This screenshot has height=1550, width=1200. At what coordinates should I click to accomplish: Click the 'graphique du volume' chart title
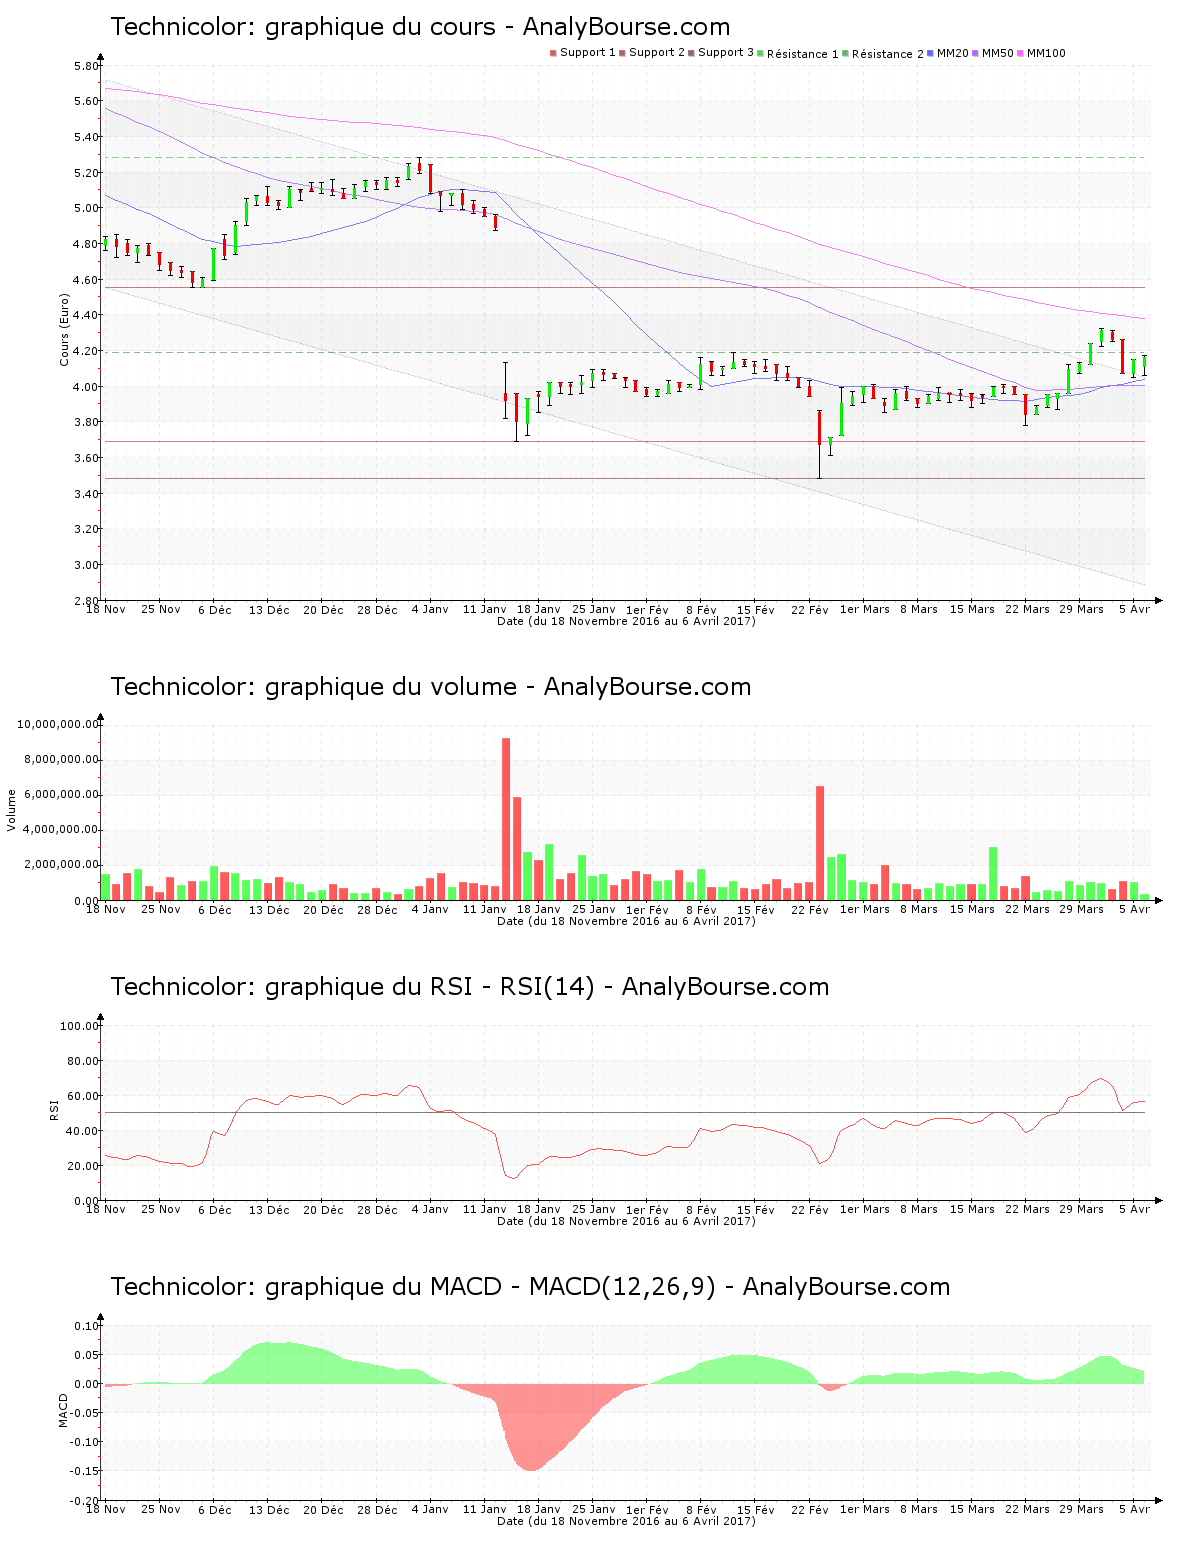(x=430, y=687)
